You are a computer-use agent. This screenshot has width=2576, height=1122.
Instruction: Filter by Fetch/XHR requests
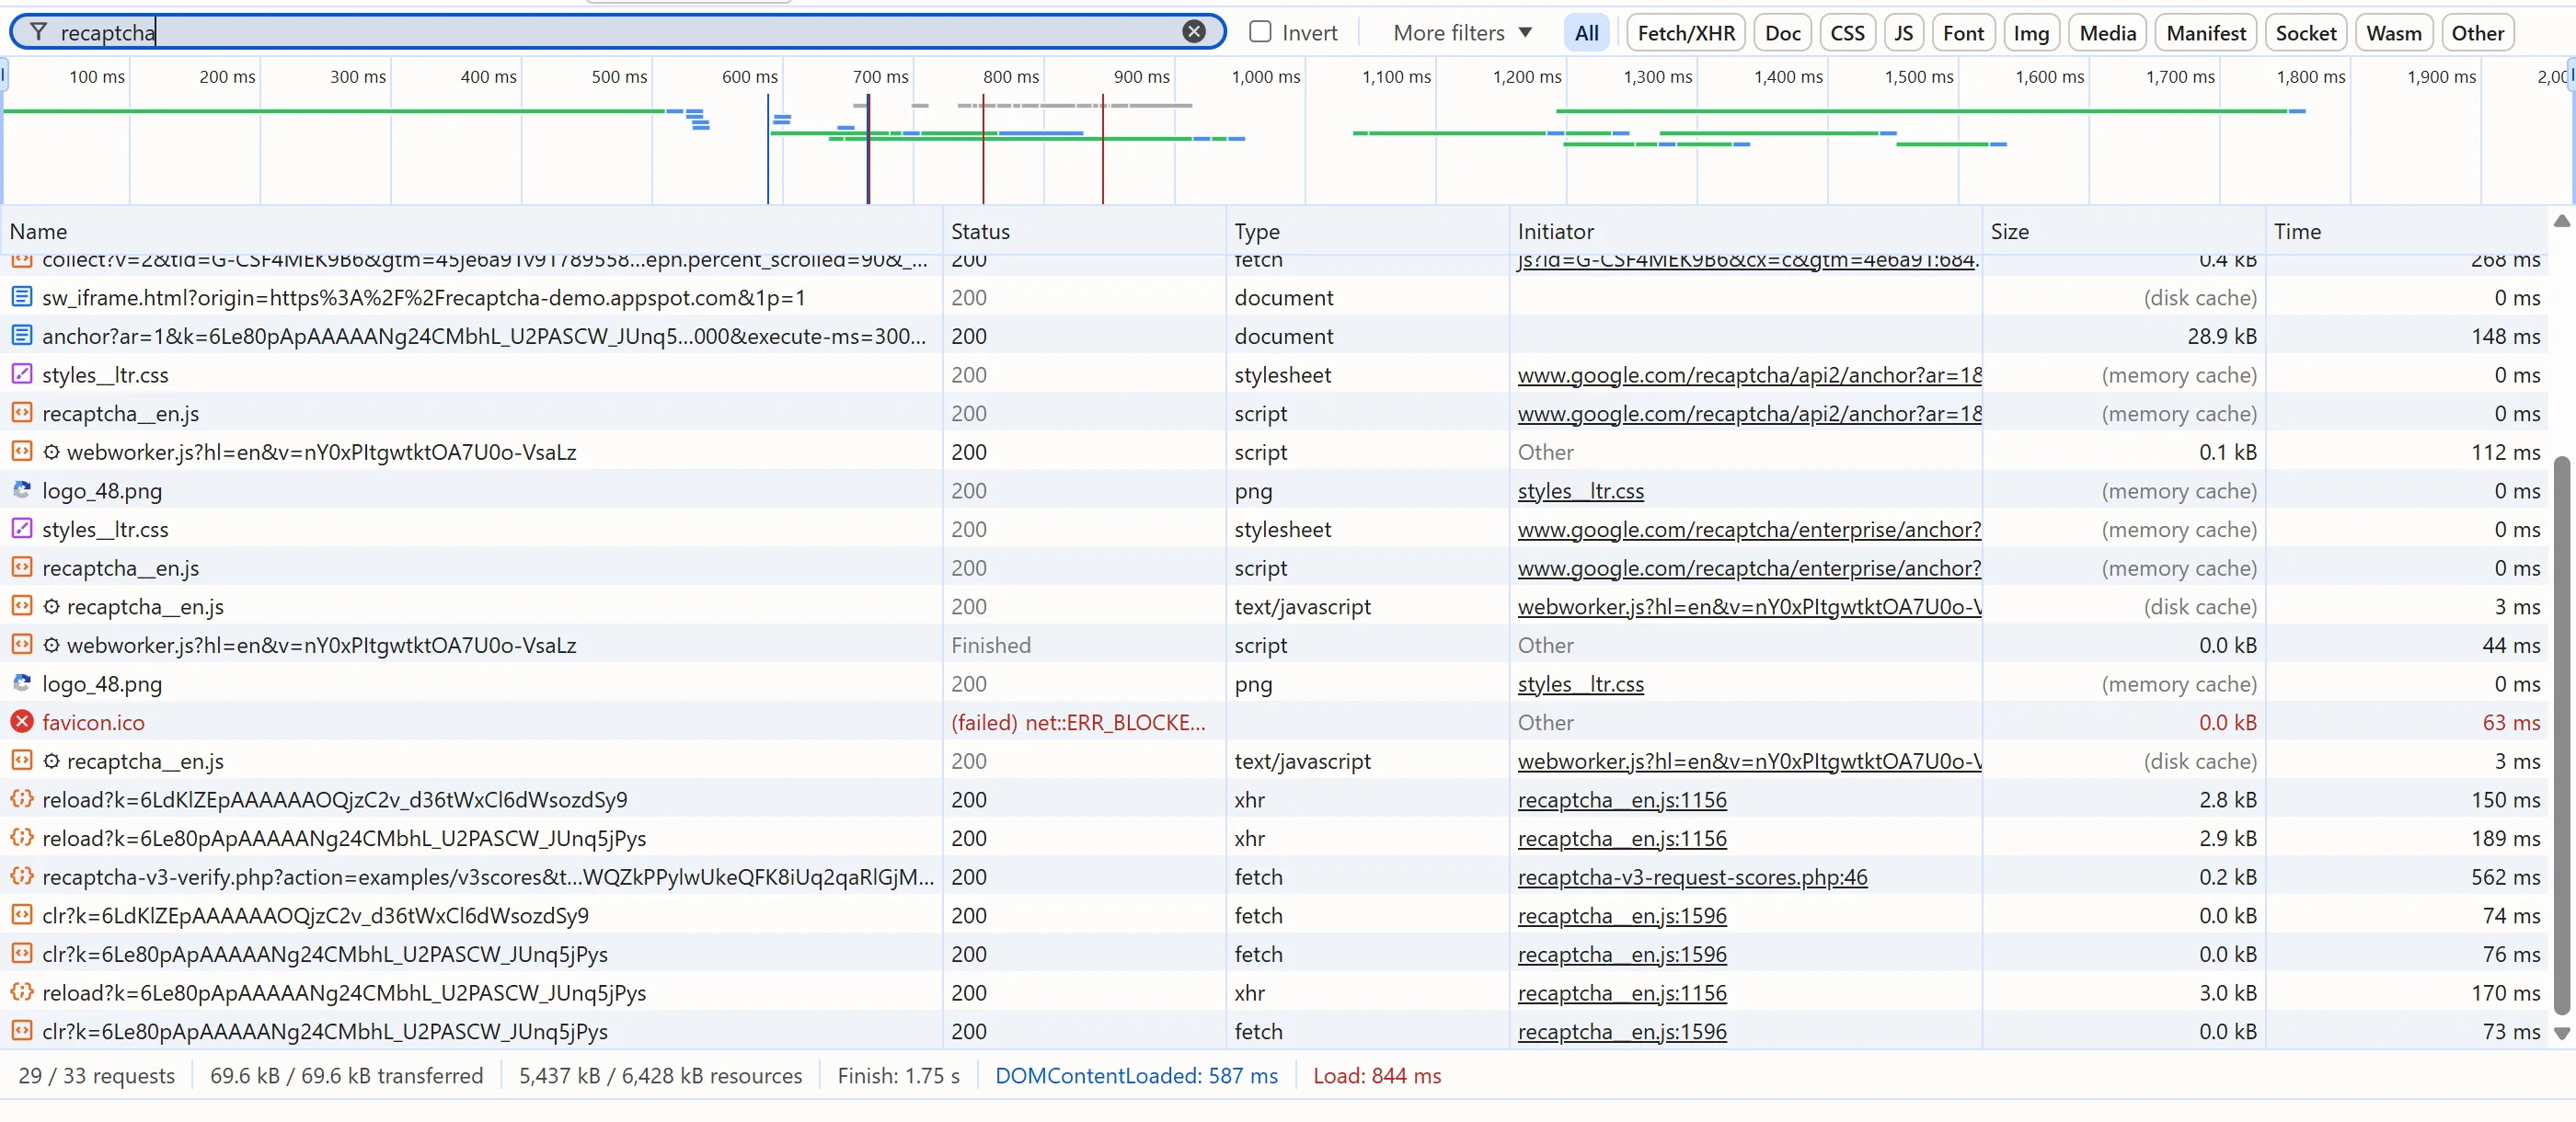[1686, 33]
